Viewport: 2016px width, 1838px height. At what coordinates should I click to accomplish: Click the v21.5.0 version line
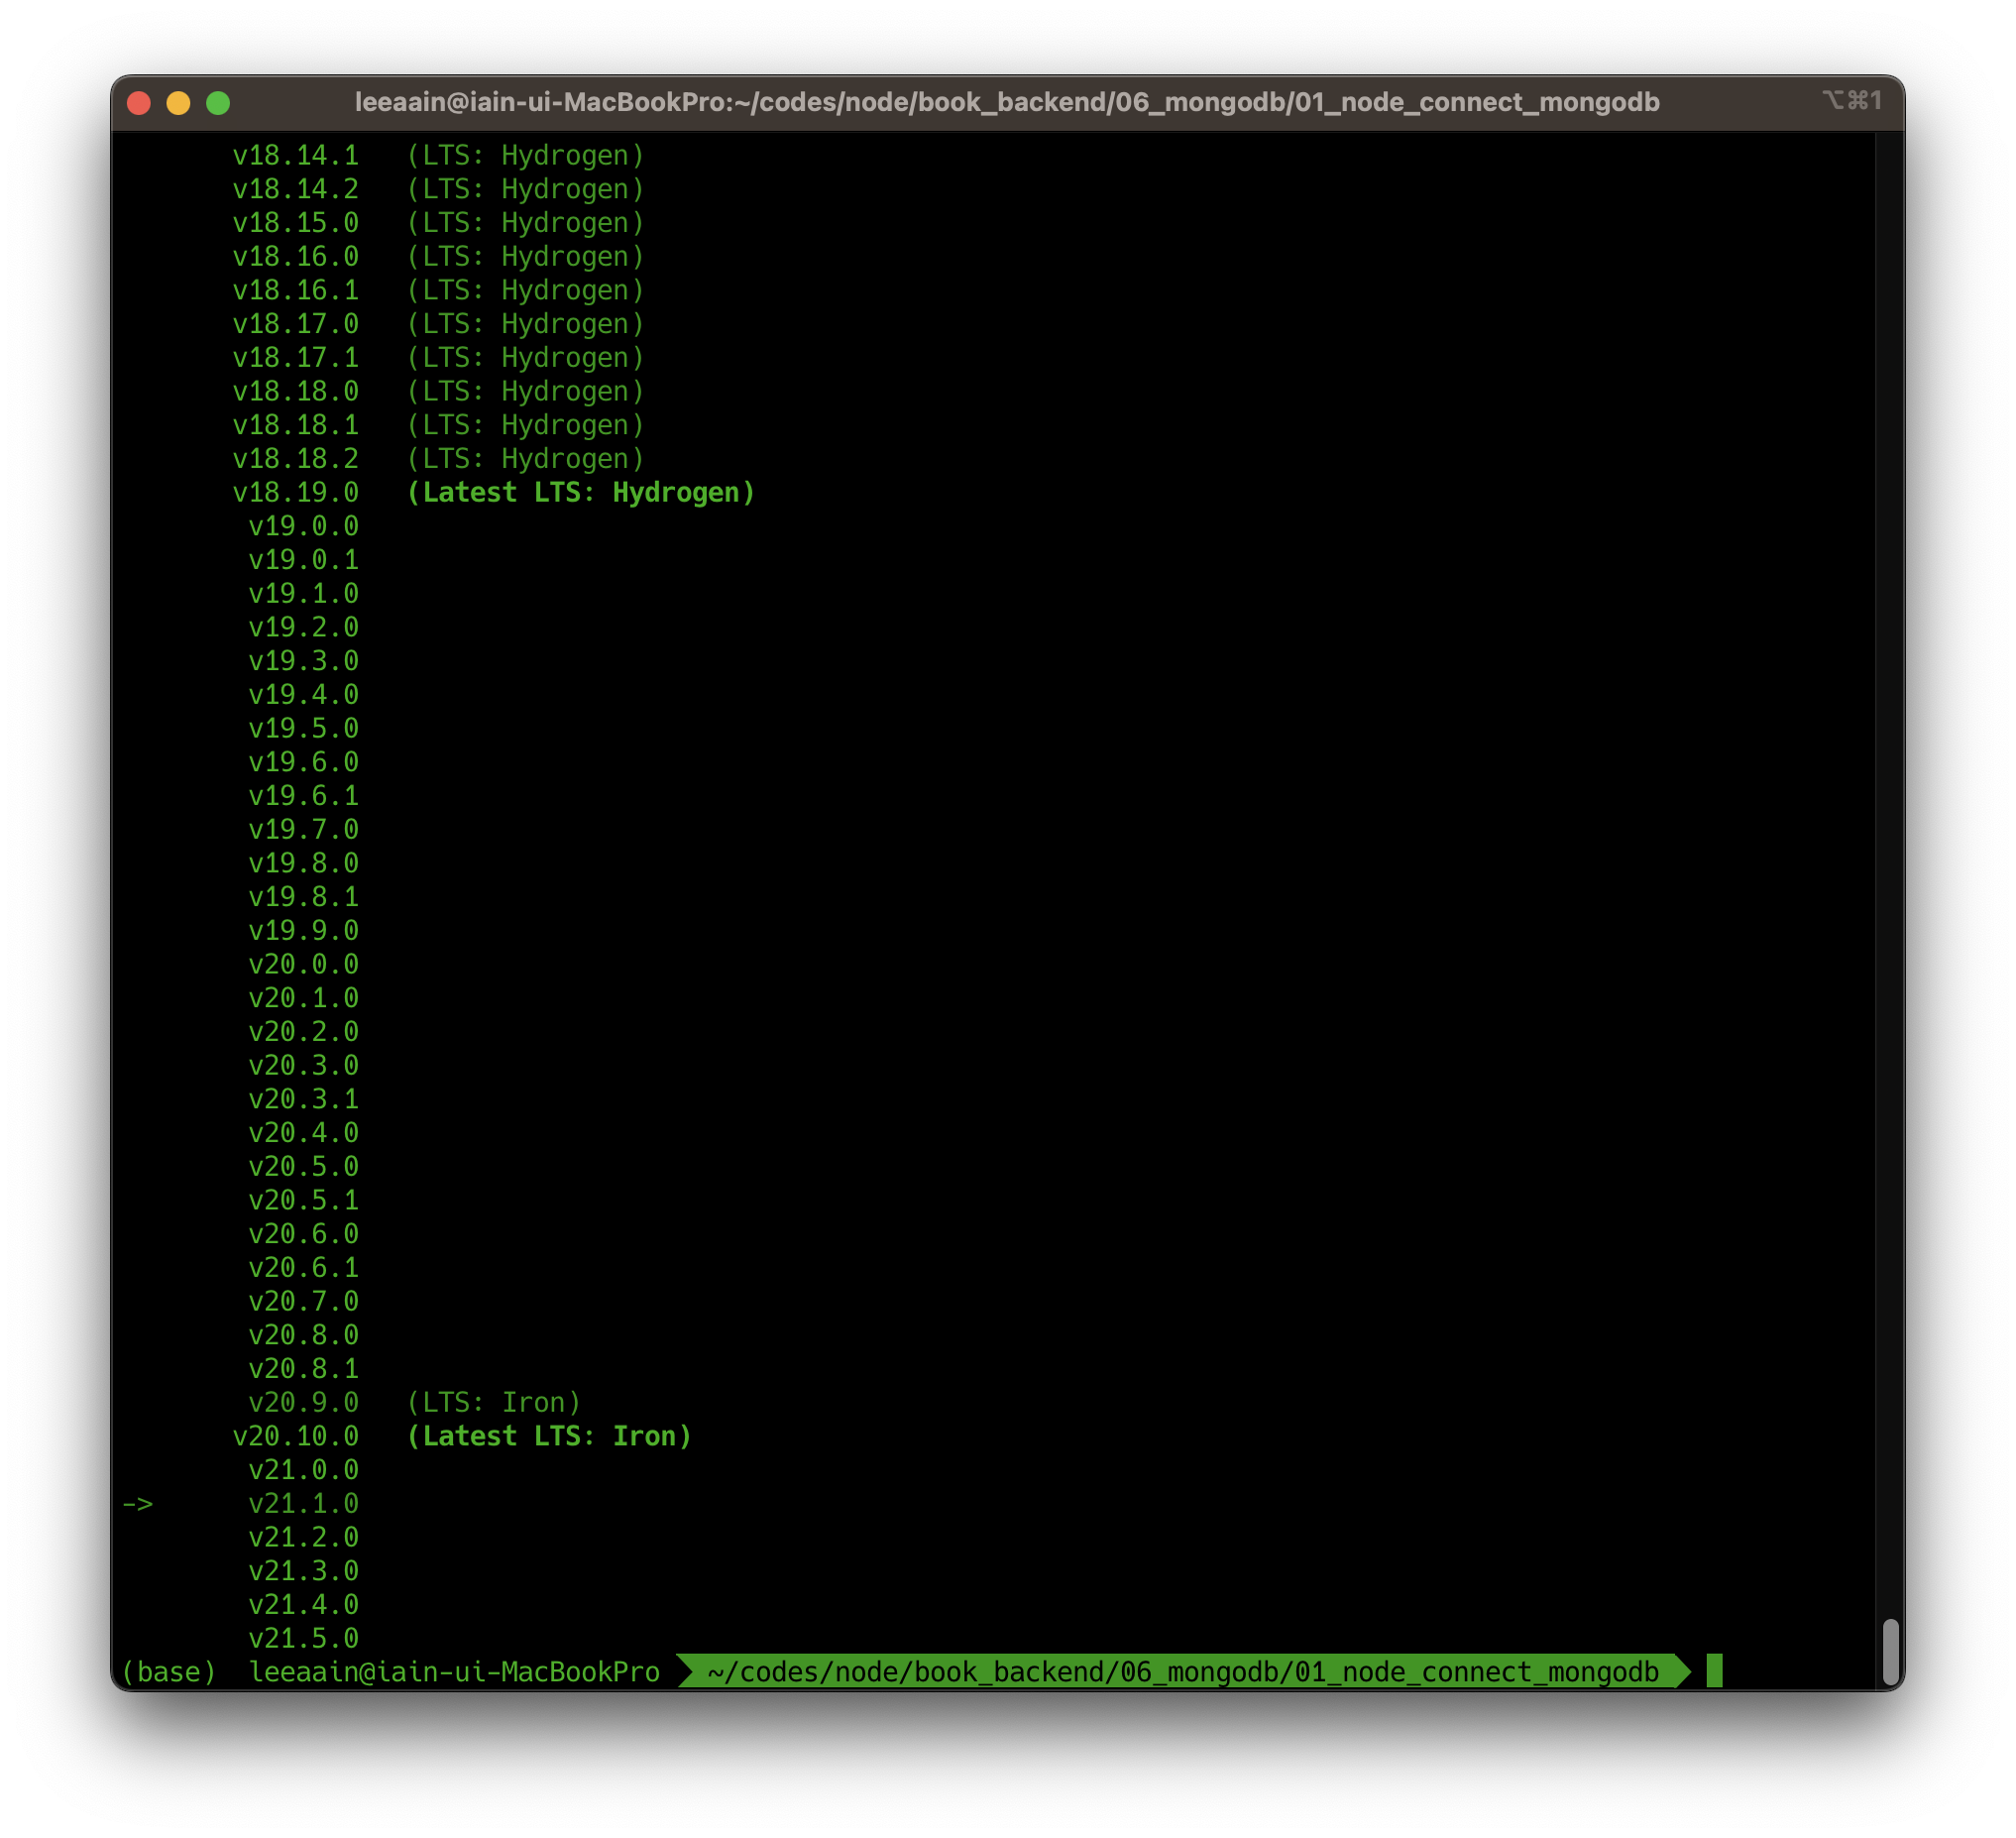[303, 1638]
